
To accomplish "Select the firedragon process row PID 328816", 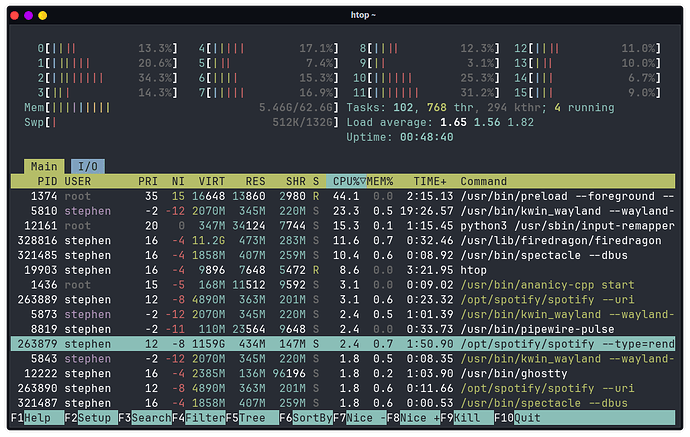I will click(x=343, y=241).
